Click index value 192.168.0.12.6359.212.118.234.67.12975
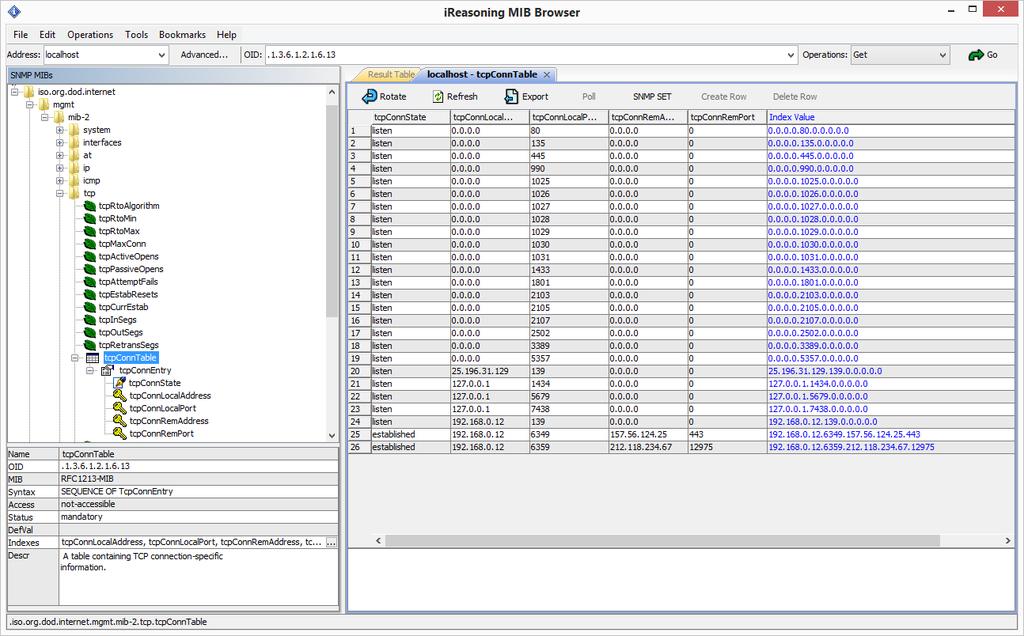 point(851,447)
